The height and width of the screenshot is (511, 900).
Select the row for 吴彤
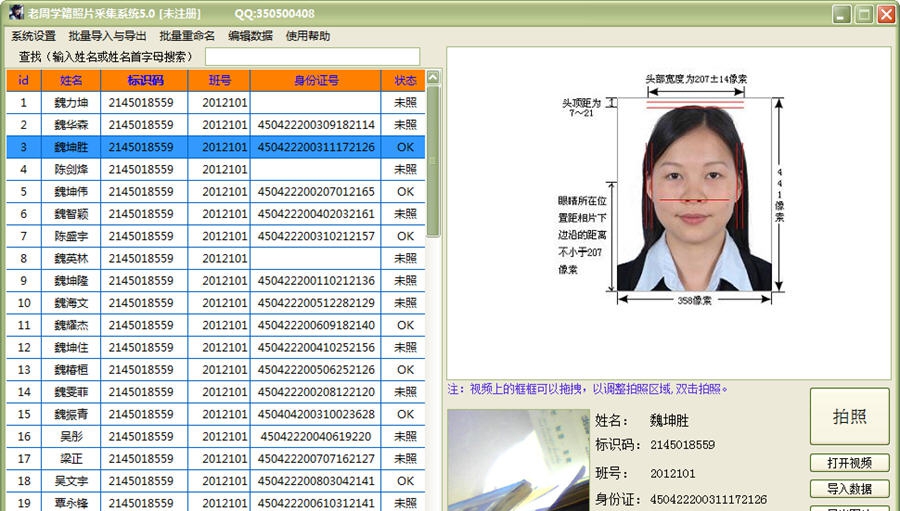(x=216, y=436)
